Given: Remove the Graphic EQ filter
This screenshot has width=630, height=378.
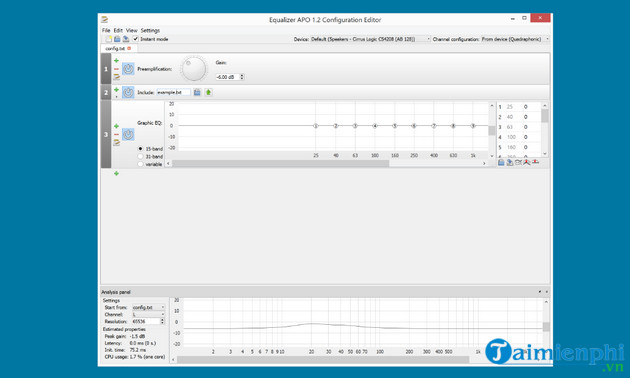Looking at the screenshot, I should (x=116, y=134).
